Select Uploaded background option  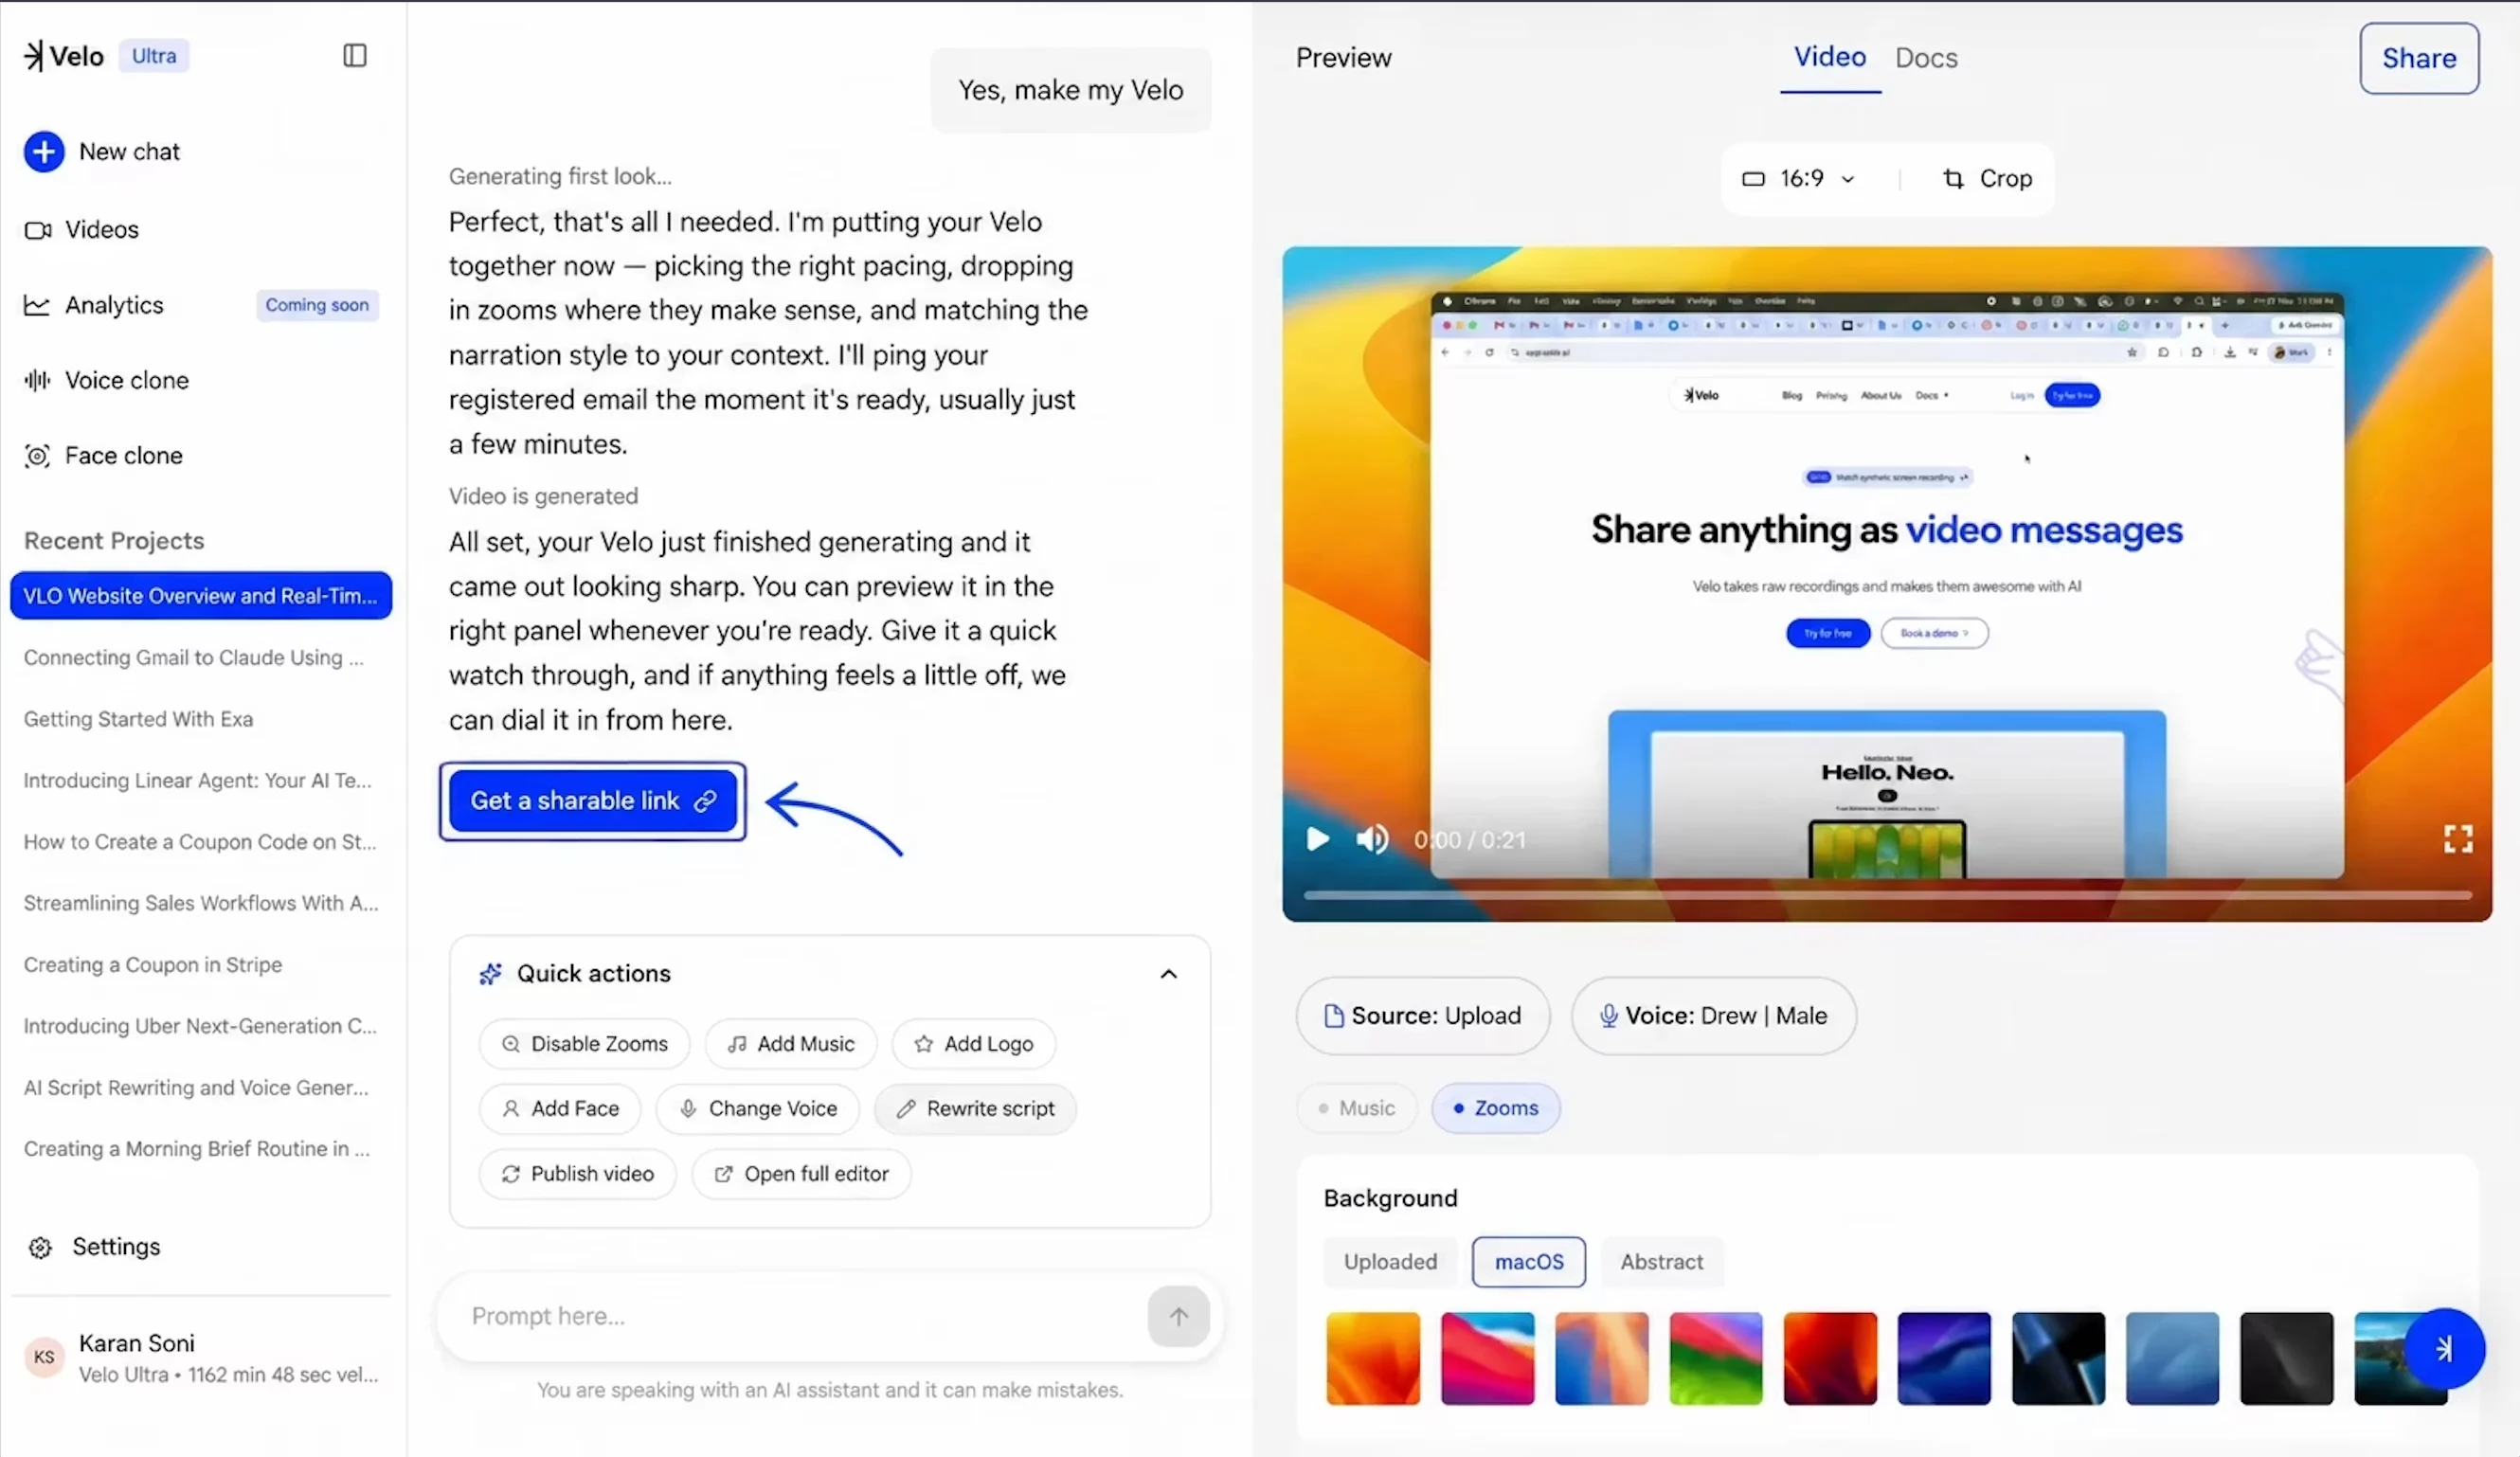coord(1390,1262)
